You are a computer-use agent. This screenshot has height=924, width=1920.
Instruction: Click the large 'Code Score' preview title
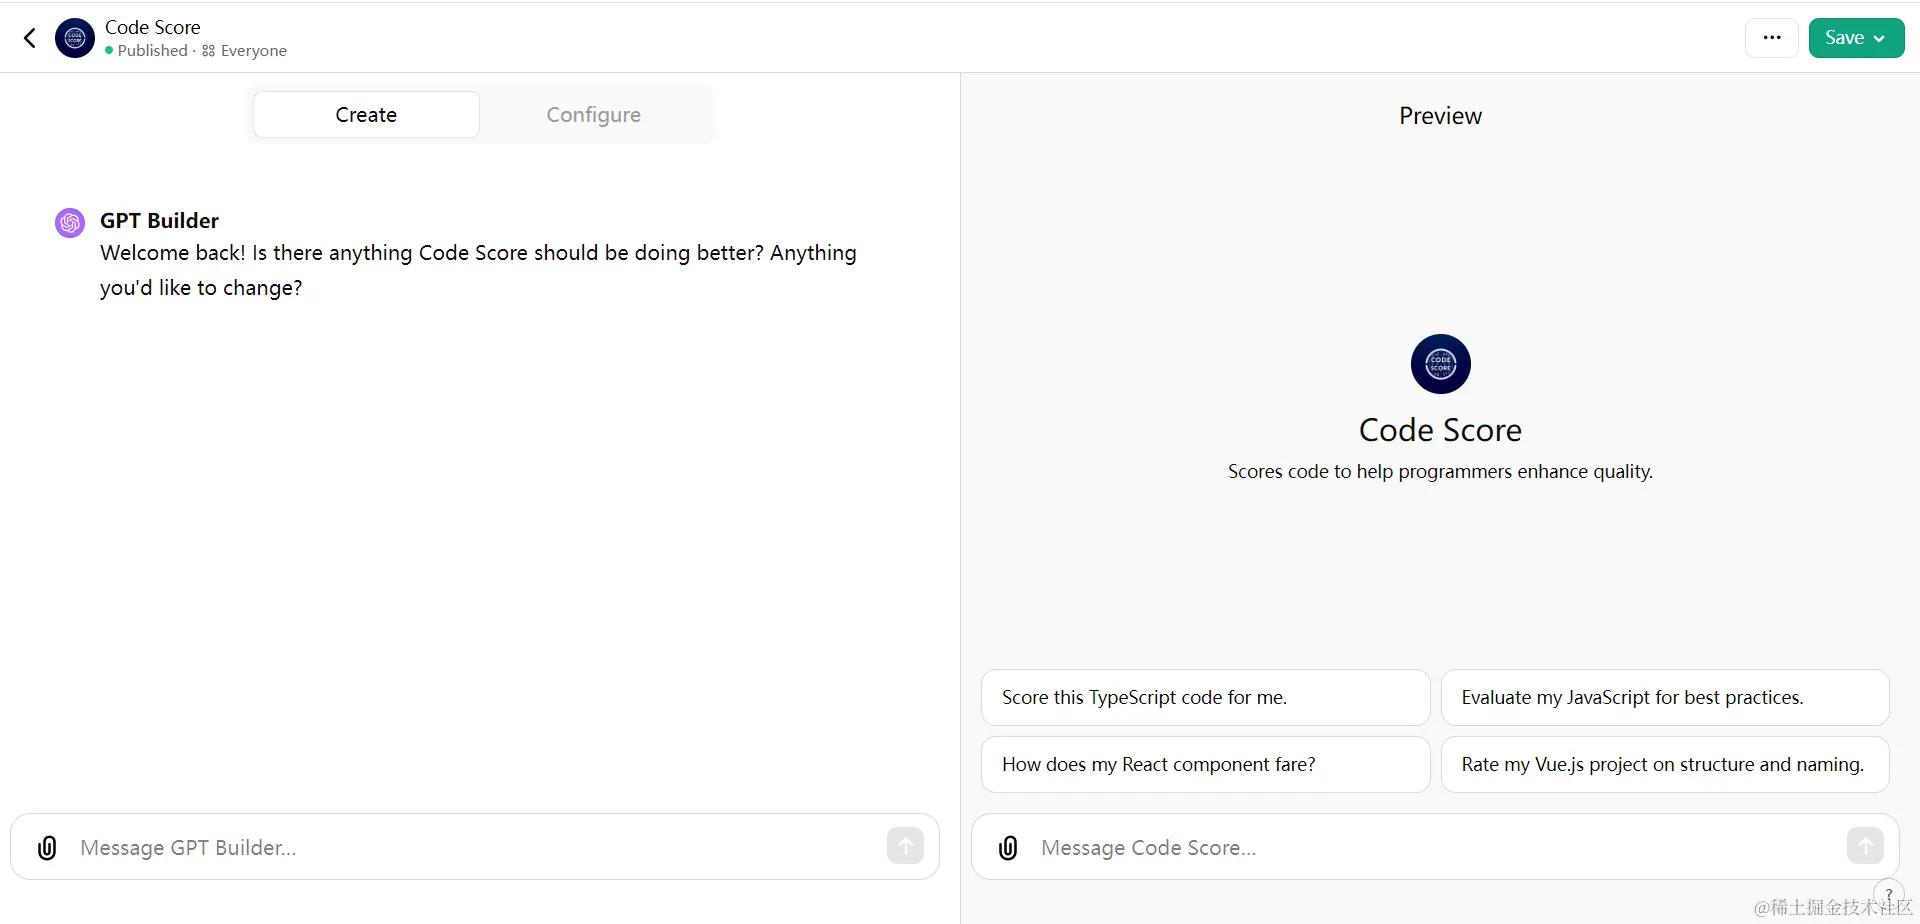pyautogui.click(x=1440, y=430)
